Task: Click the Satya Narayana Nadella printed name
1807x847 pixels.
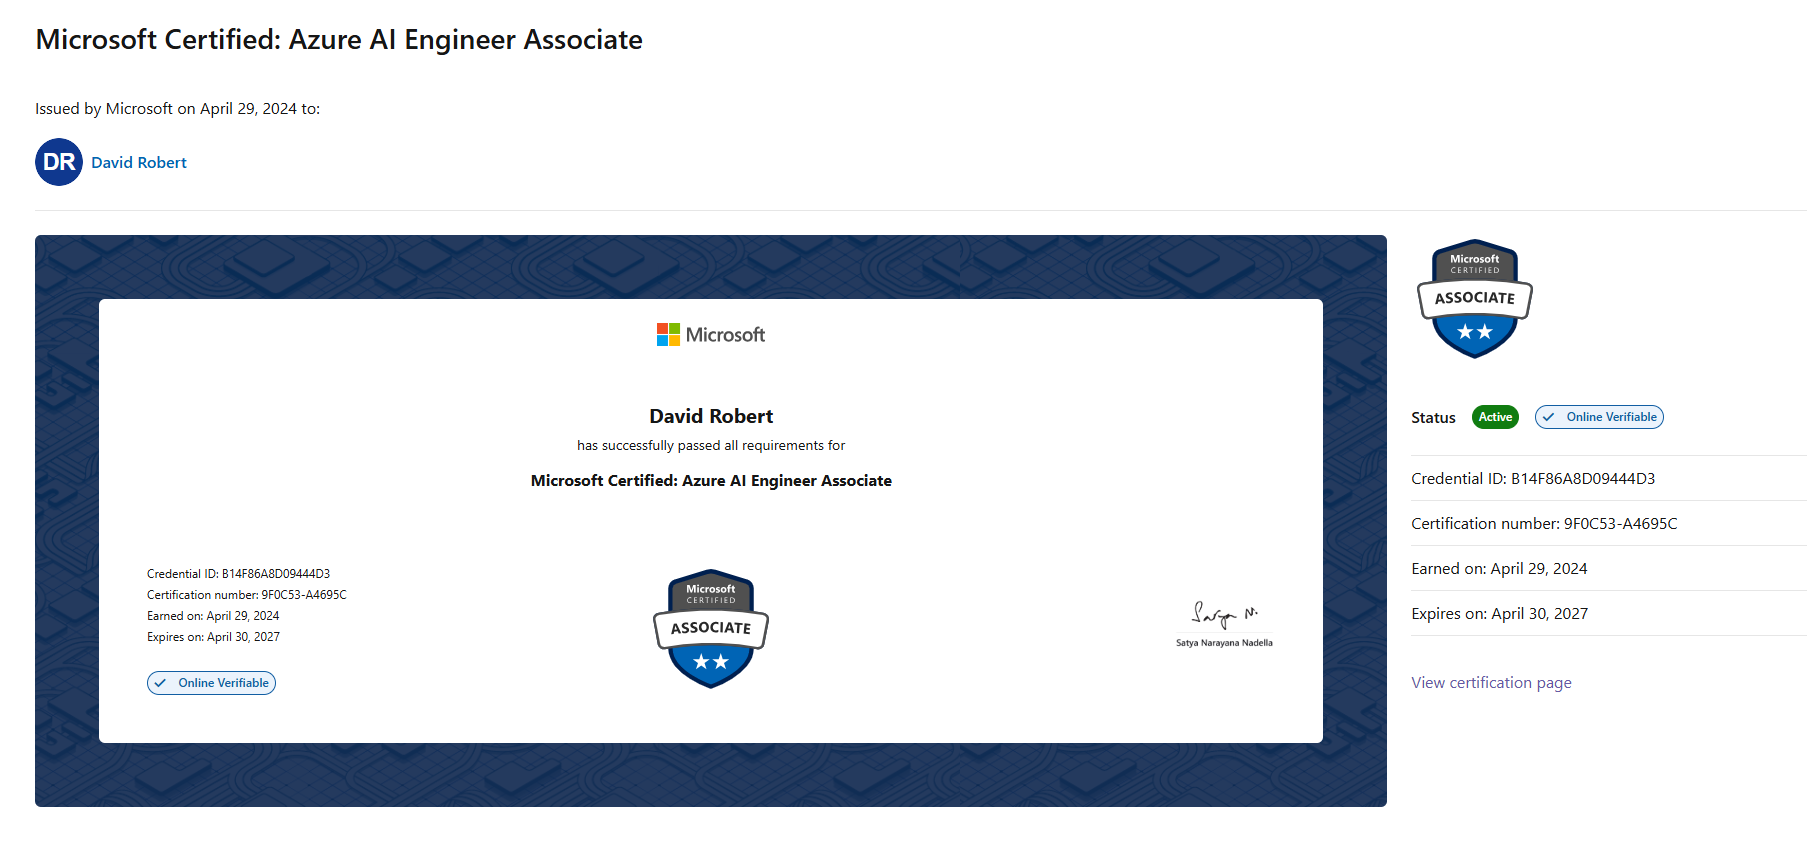Action: (x=1224, y=643)
